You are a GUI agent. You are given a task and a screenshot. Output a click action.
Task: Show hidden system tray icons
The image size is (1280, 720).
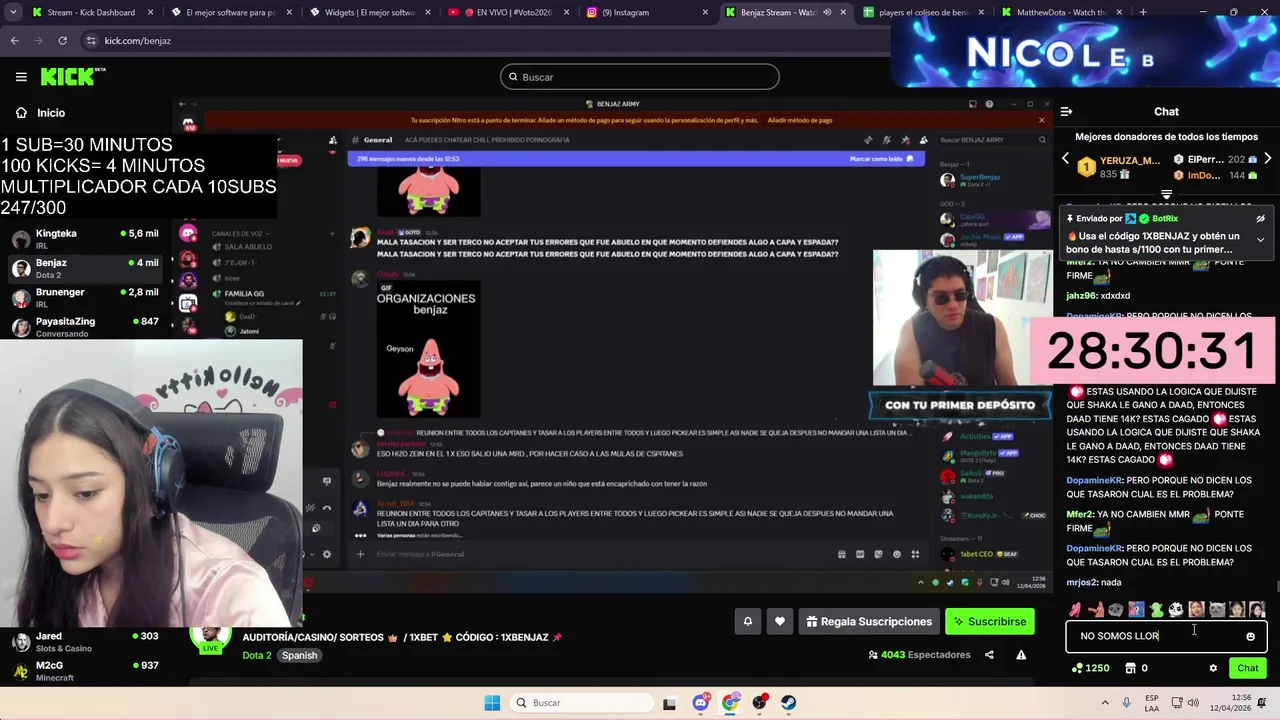coord(1107,703)
